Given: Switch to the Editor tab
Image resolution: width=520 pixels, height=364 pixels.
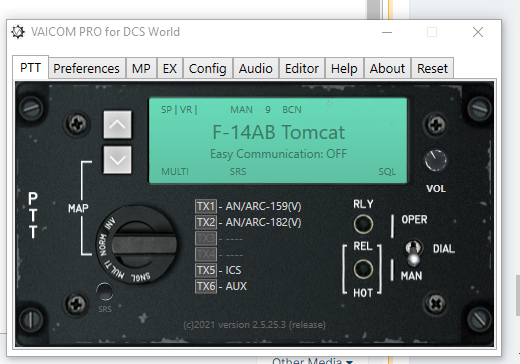Looking at the screenshot, I should coord(302,68).
